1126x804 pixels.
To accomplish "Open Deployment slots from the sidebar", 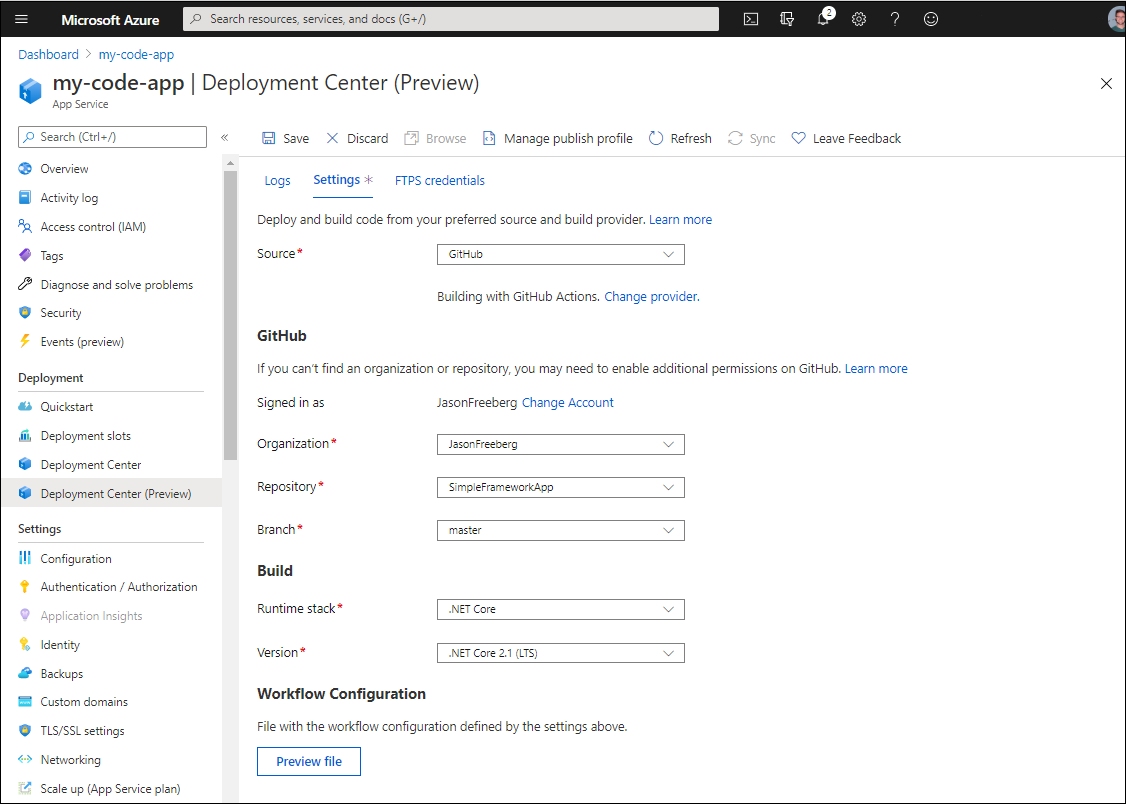I will click(x=88, y=435).
